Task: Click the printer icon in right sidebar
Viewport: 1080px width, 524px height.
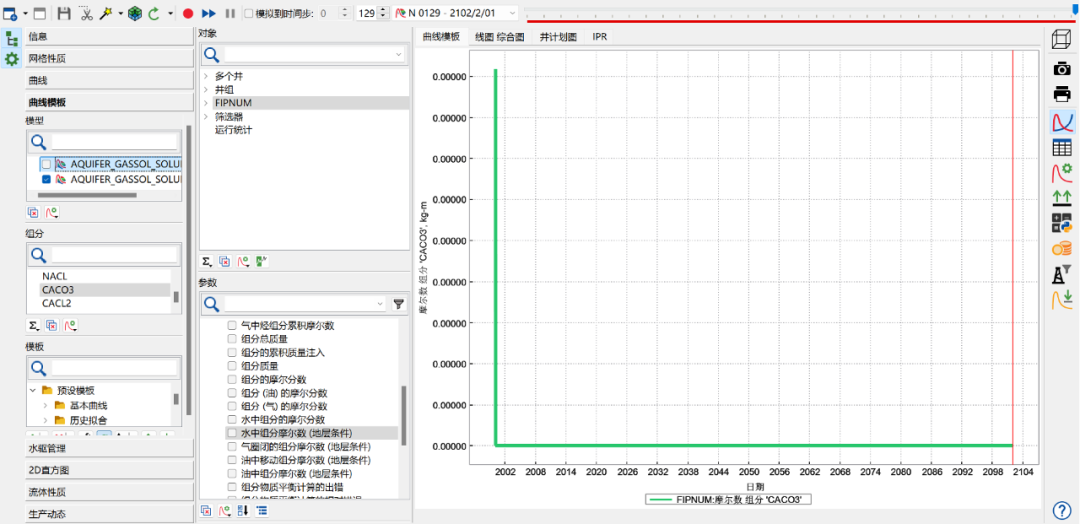Action: (x=1061, y=95)
